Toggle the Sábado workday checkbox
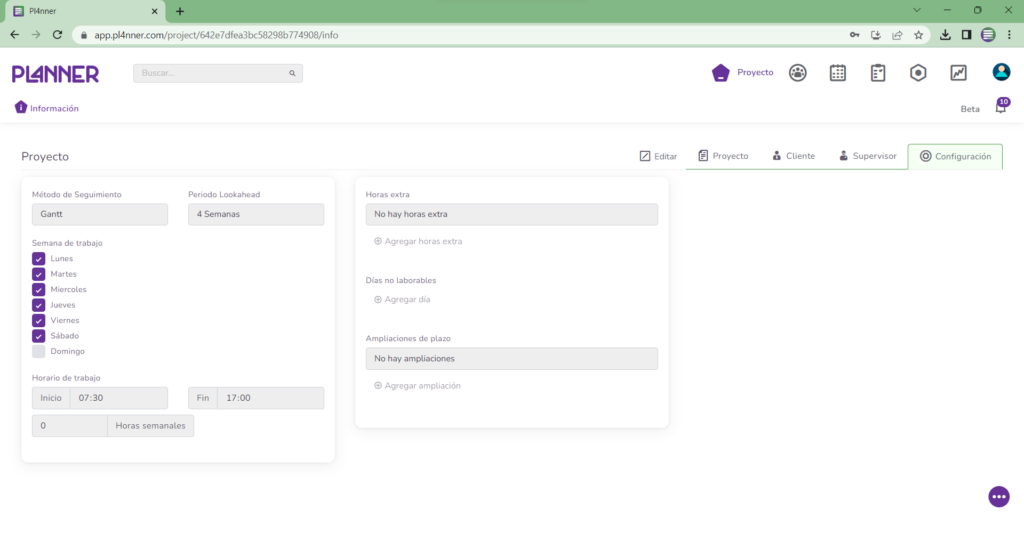The image size is (1024, 542). 39,336
